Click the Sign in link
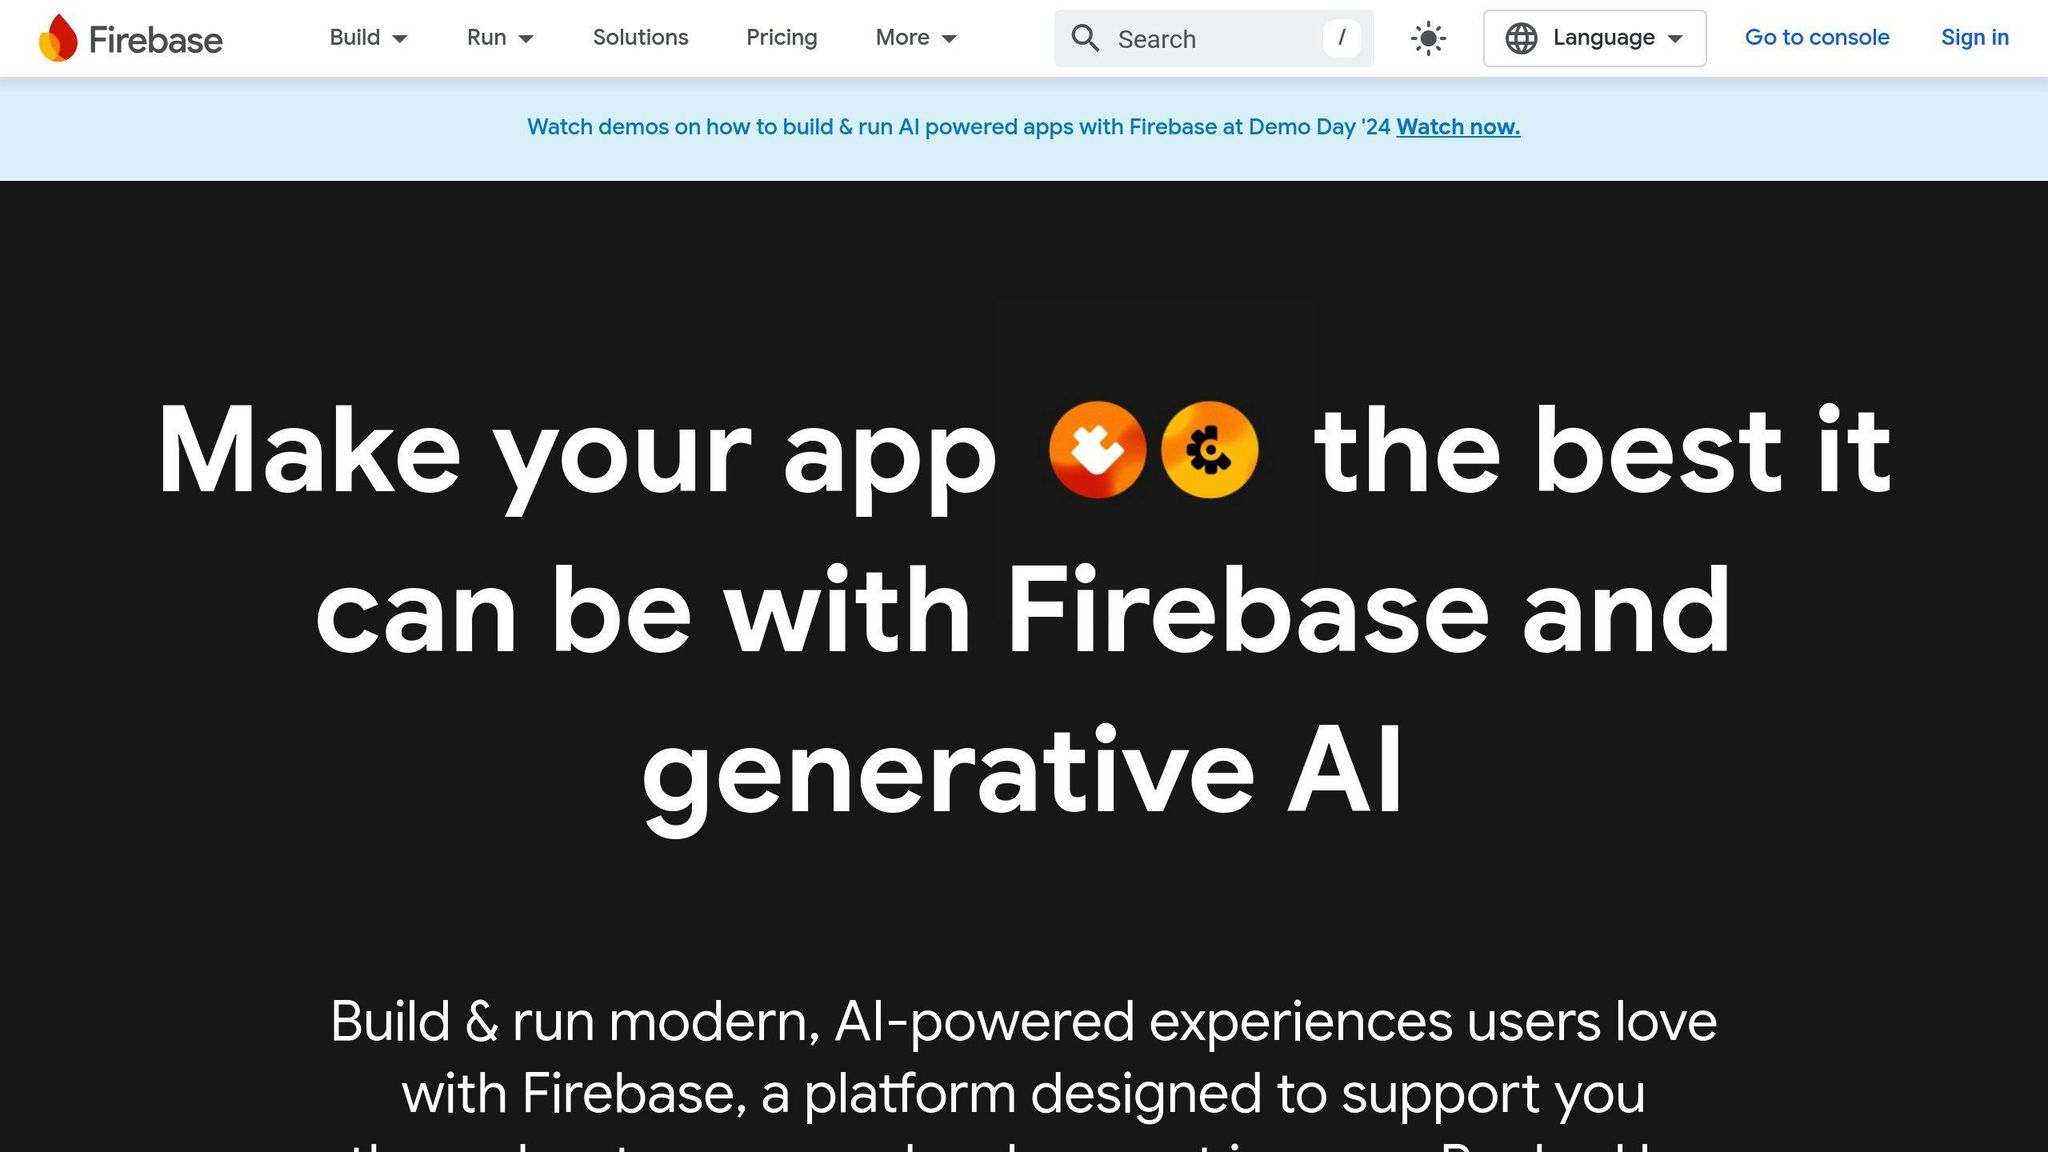The height and width of the screenshot is (1152, 2048). 1975,38
